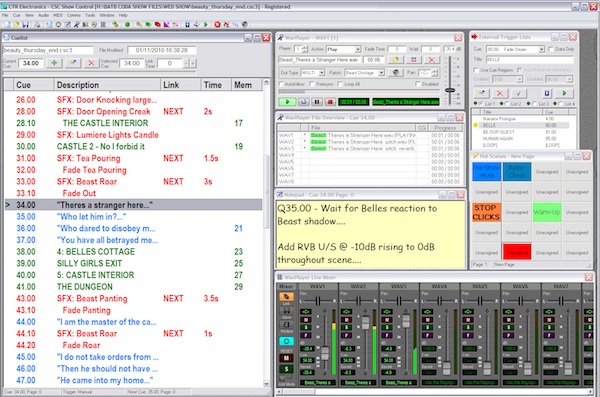This screenshot has height=397, width=600.
Task: Click the WavPlayer loop/restart button
Action: (x=303, y=102)
